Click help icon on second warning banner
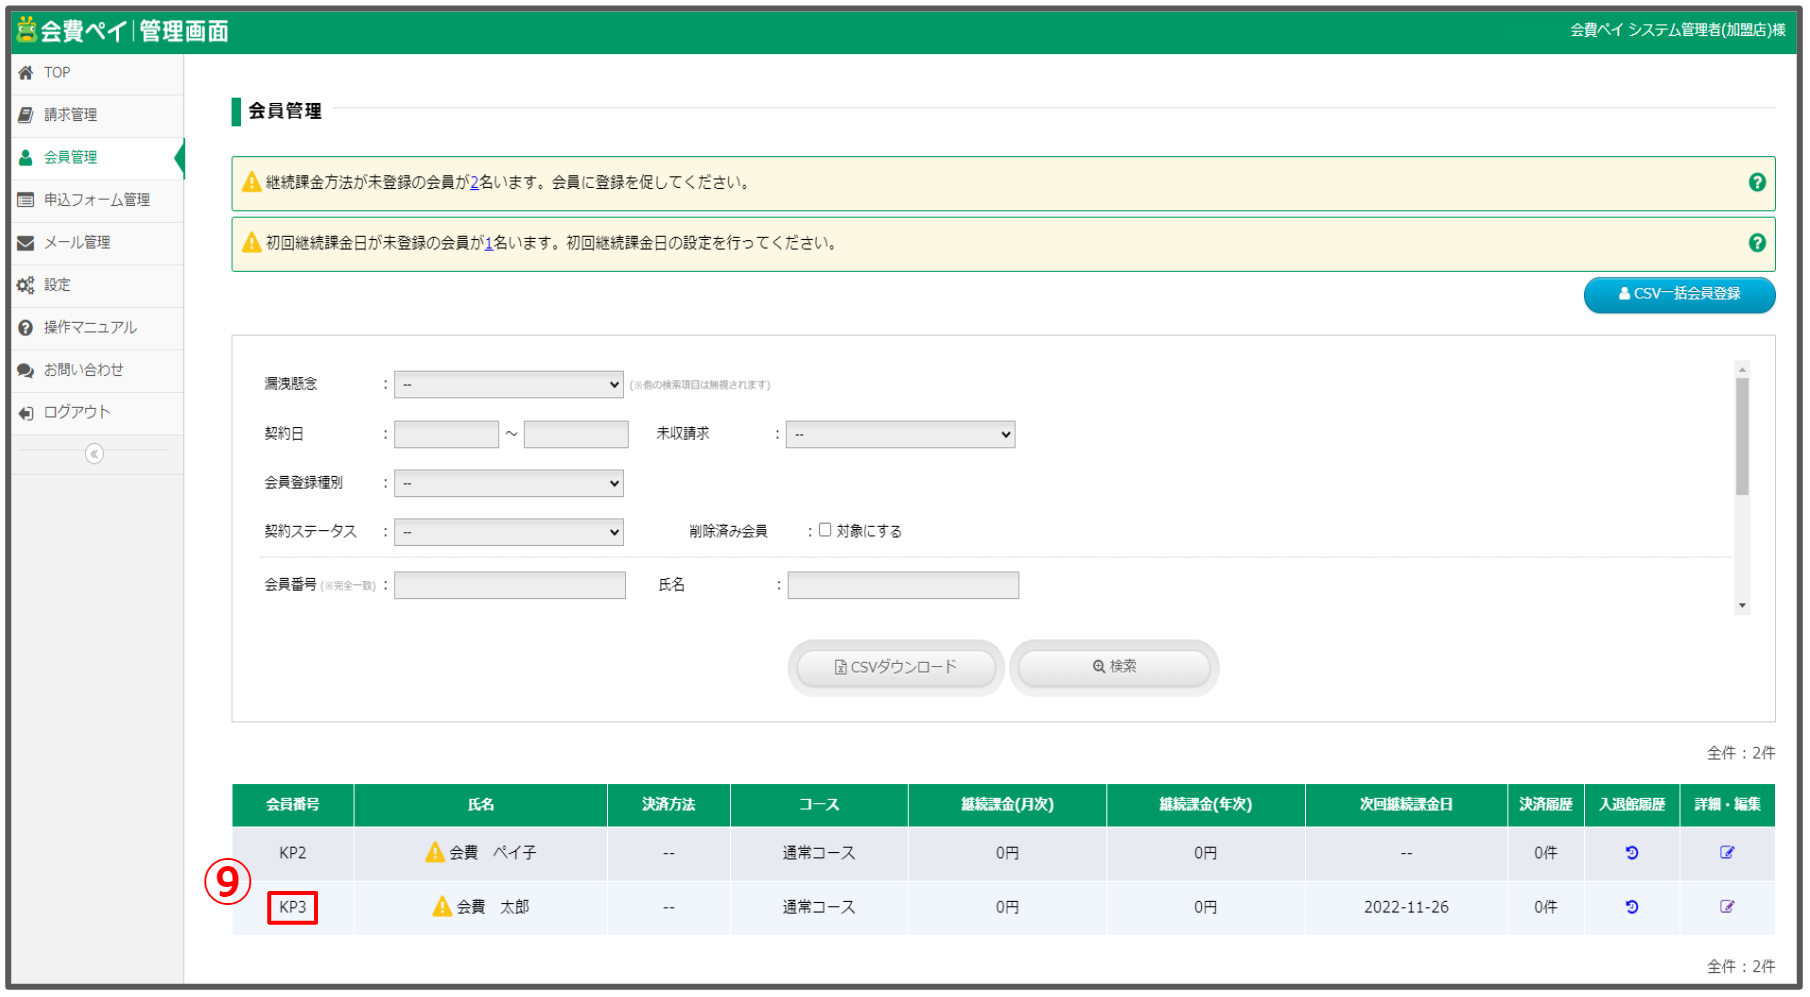 1756,243
